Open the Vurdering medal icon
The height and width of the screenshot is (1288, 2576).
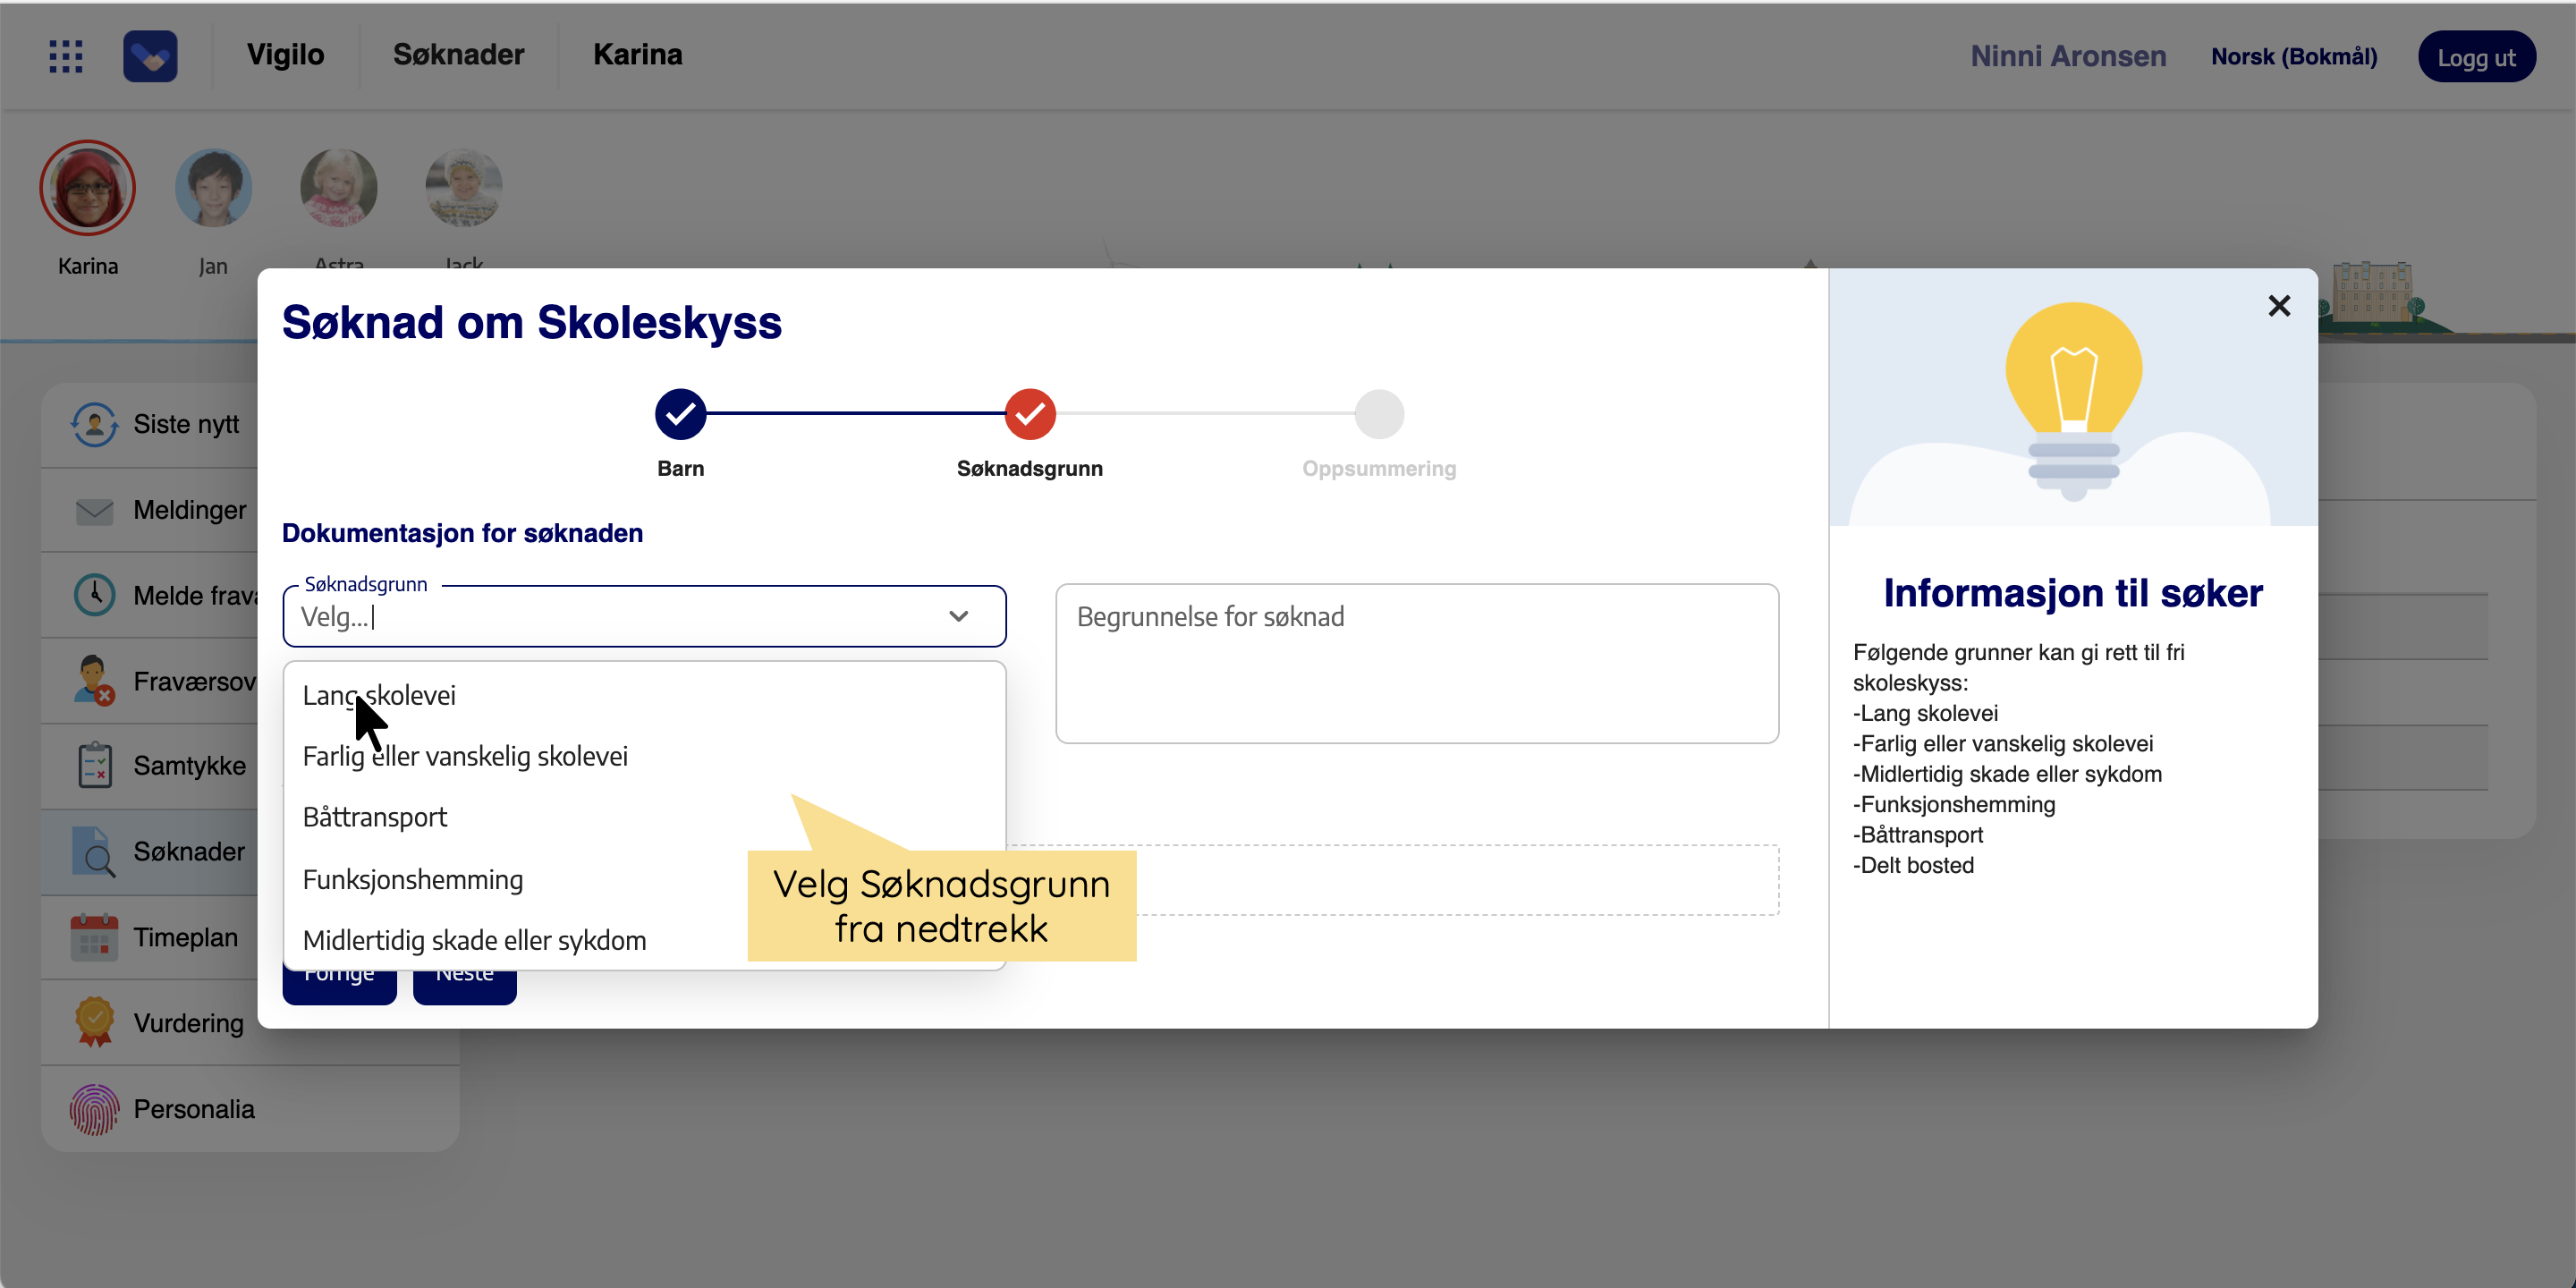tap(94, 1022)
